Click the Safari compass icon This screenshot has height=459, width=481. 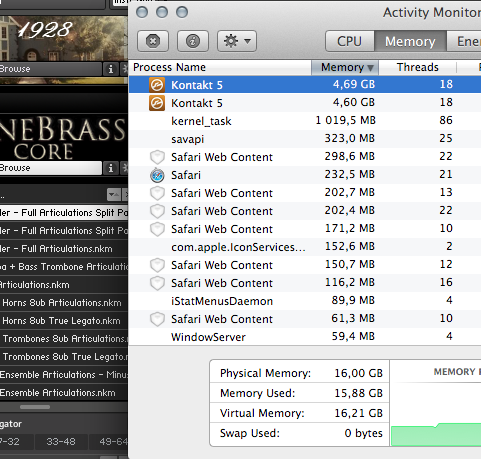(157, 175)
